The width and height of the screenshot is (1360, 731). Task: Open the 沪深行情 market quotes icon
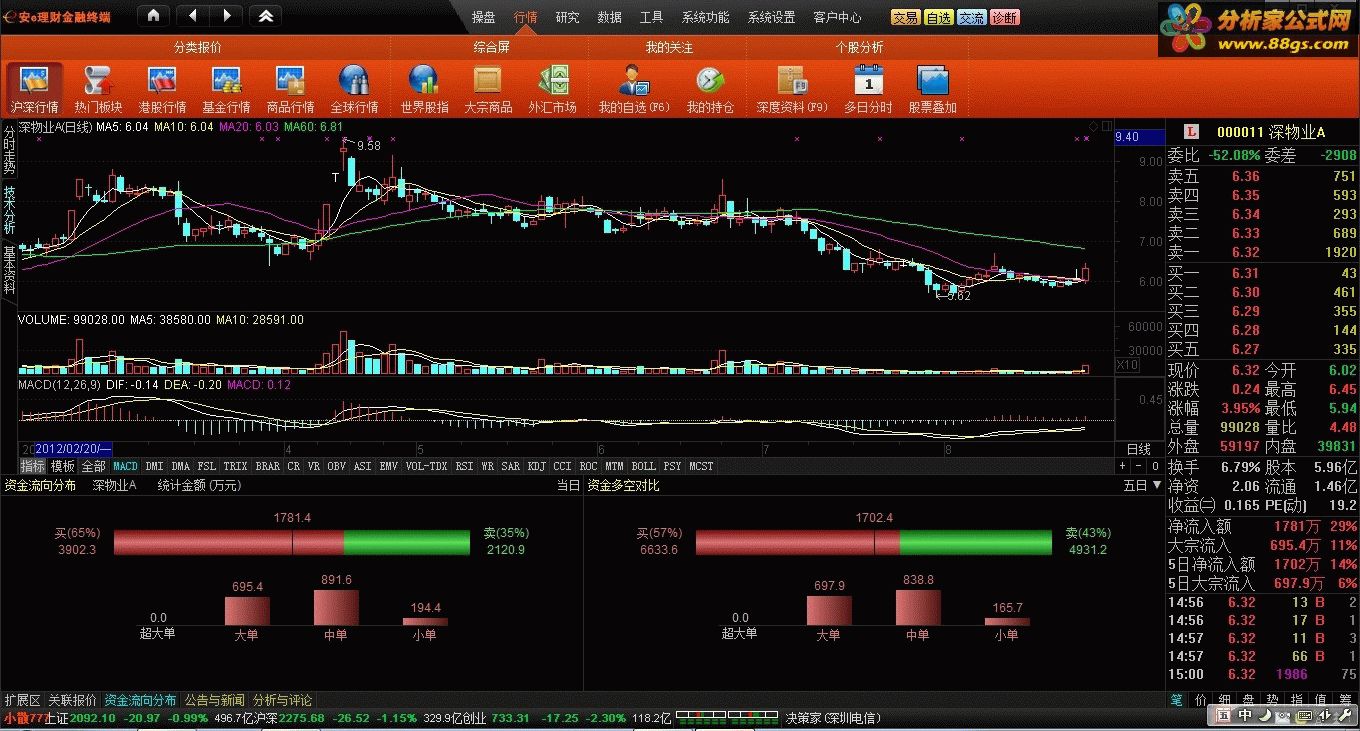coord(35,89)
